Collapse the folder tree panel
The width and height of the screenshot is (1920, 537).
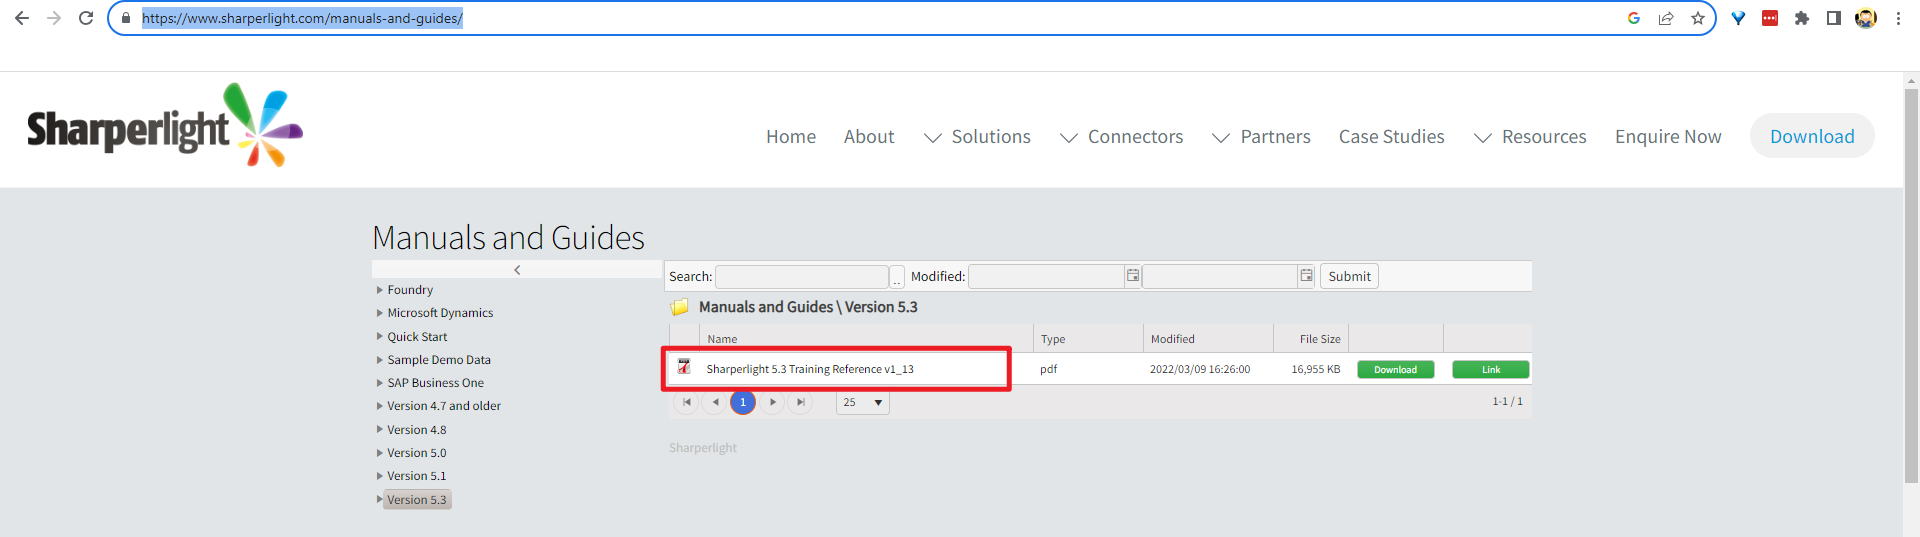(517, 270)
